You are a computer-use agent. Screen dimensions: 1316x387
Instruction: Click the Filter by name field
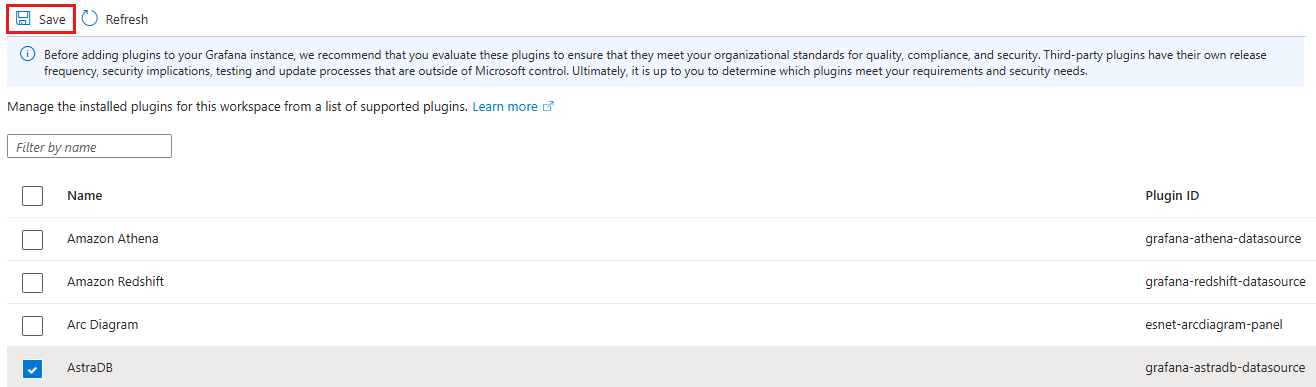(x=89, y=147)
